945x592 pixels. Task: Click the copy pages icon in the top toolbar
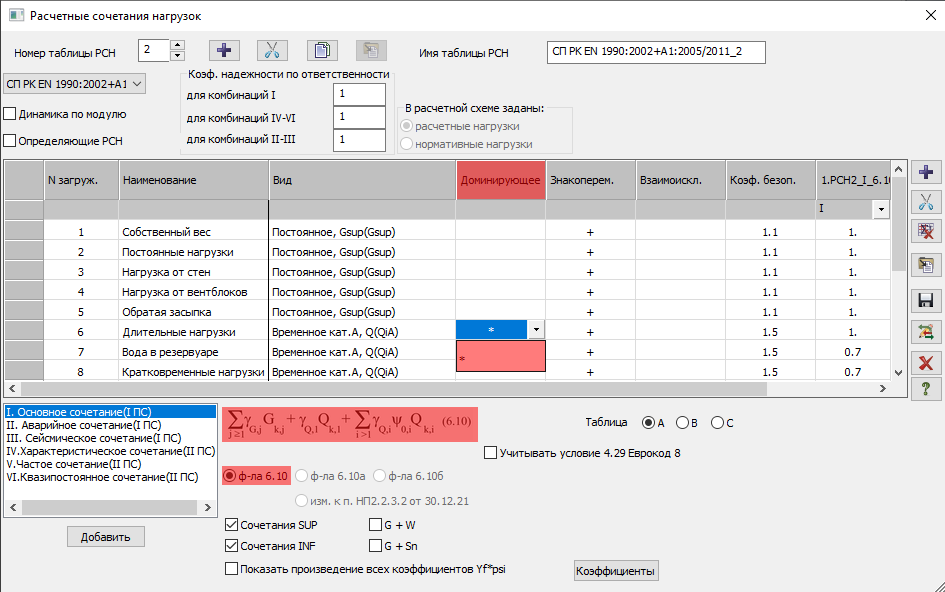pos(320,51)
